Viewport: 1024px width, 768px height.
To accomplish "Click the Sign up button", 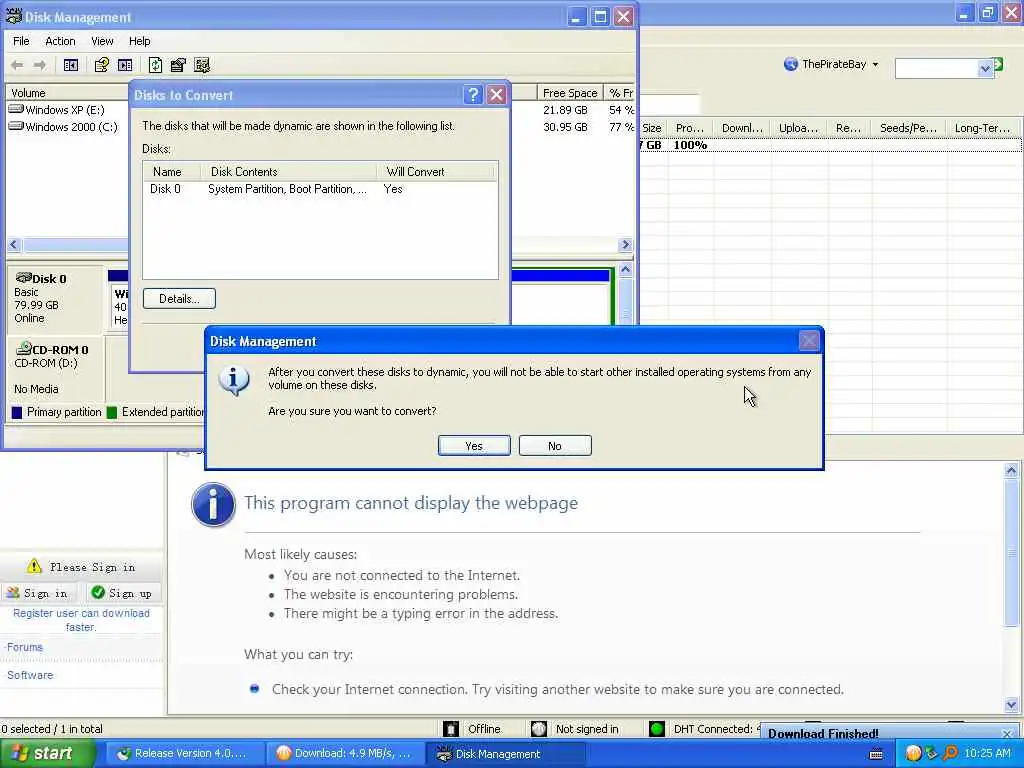I will pos(122,593).
